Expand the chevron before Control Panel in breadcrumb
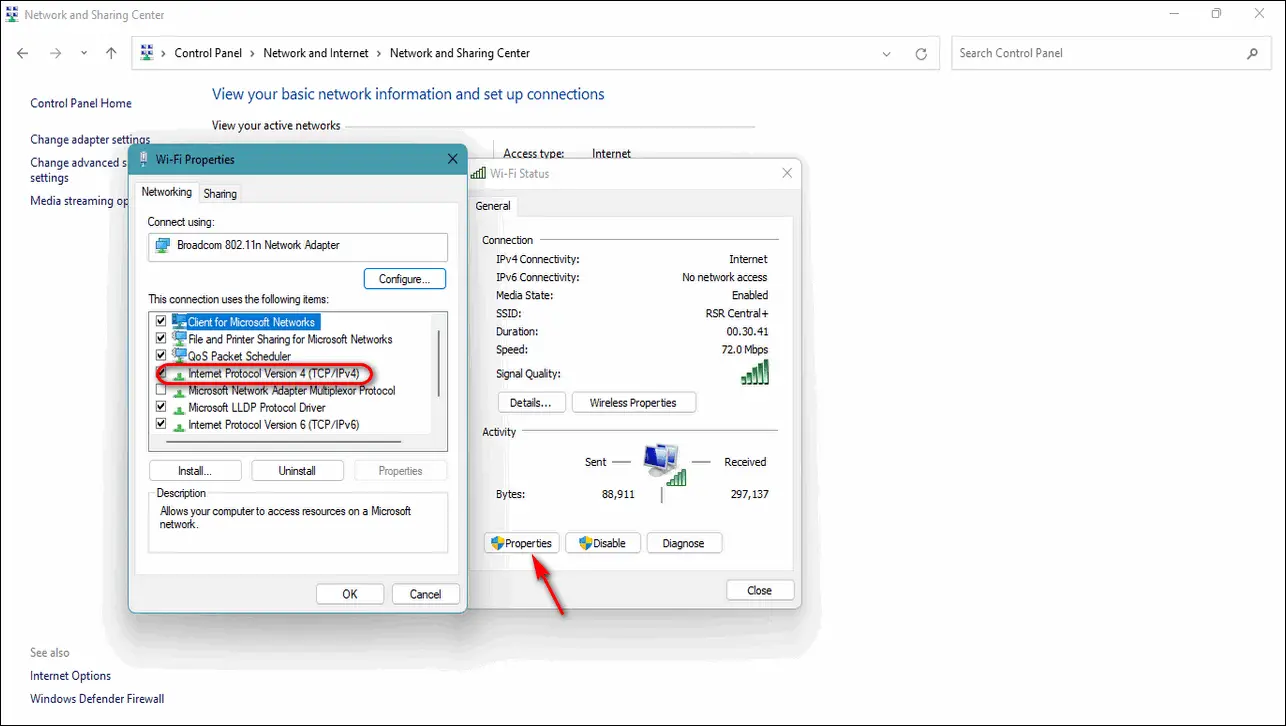This screenshot has width=1286, height=726. (x=164, y=53)
